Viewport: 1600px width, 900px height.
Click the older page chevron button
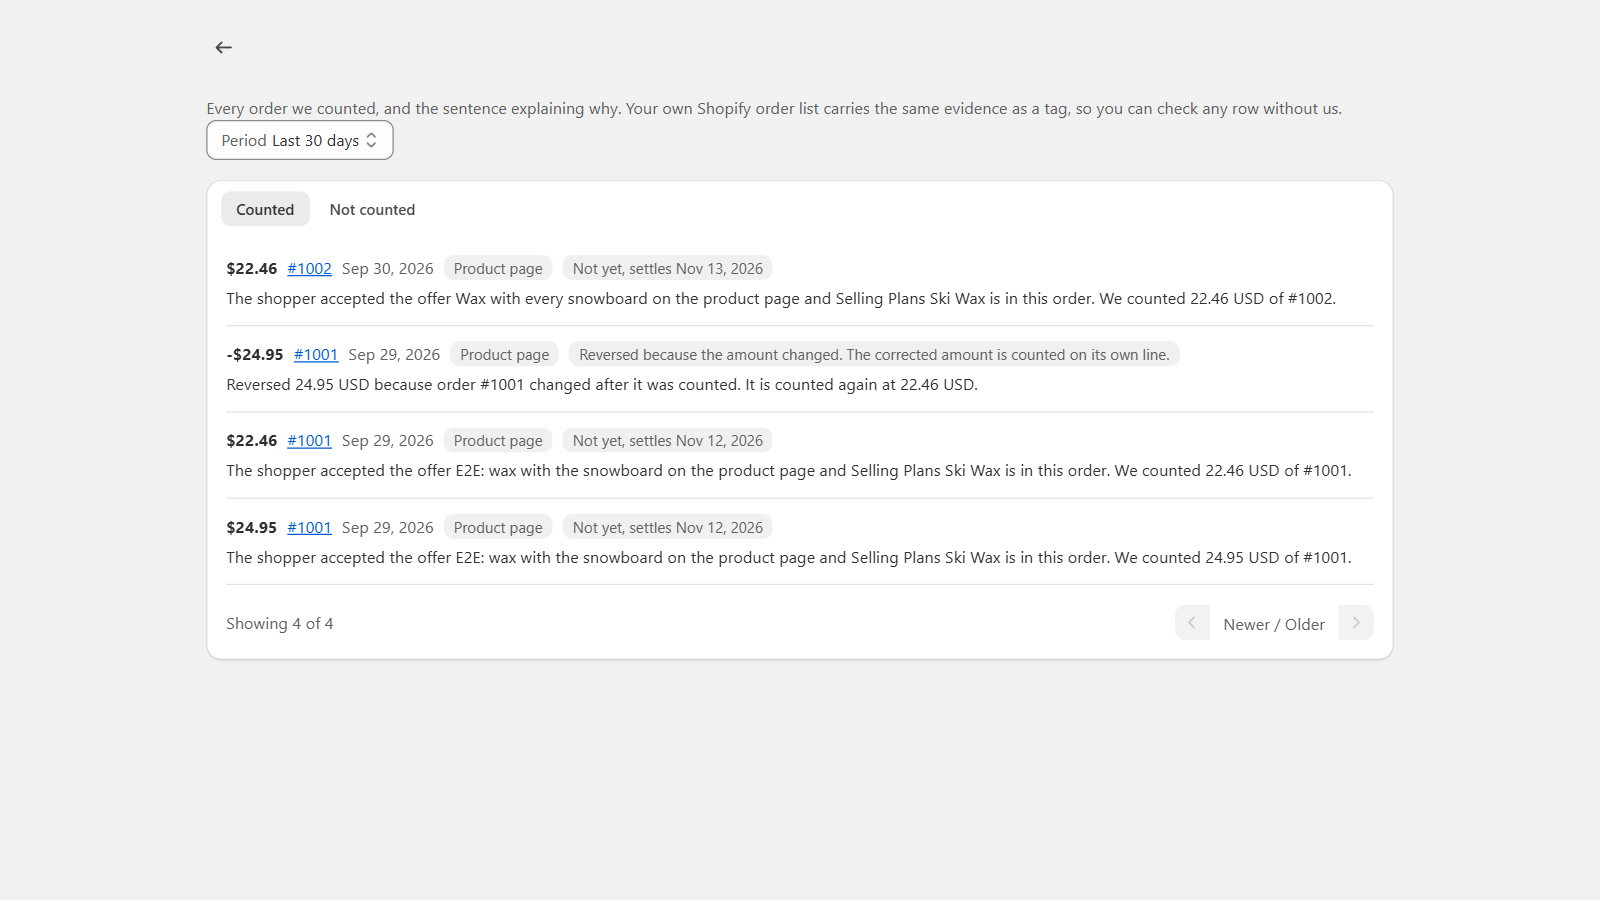tap(1356, 622)
